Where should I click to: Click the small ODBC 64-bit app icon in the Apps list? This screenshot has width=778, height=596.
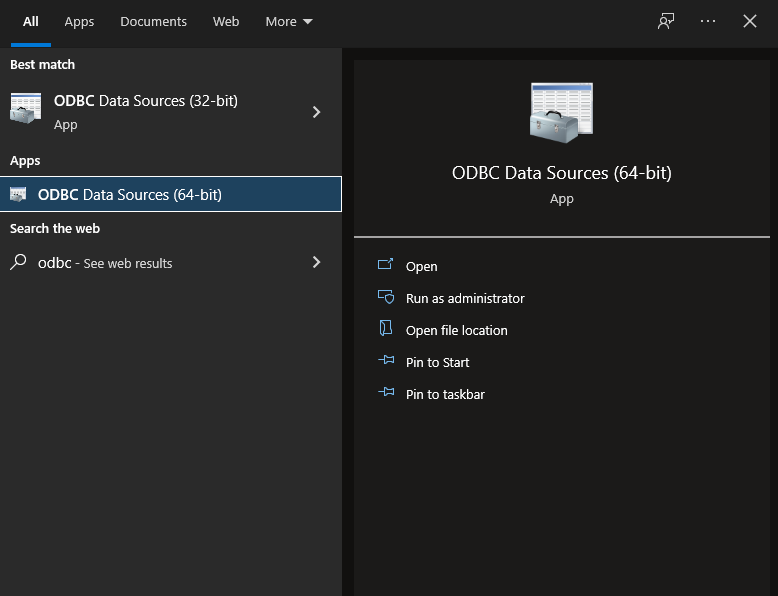[18, 195]
